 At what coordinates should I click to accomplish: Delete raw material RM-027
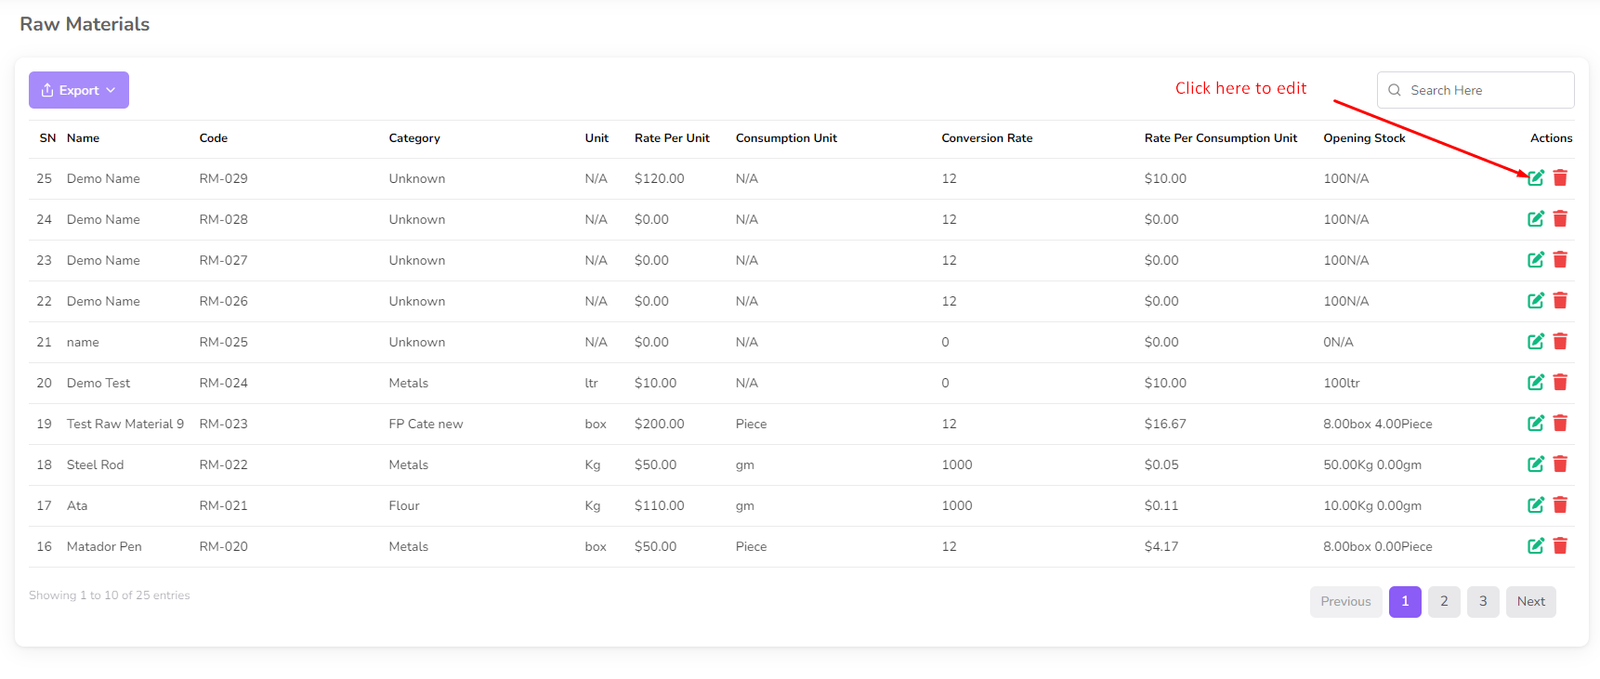click(1560, 260)
